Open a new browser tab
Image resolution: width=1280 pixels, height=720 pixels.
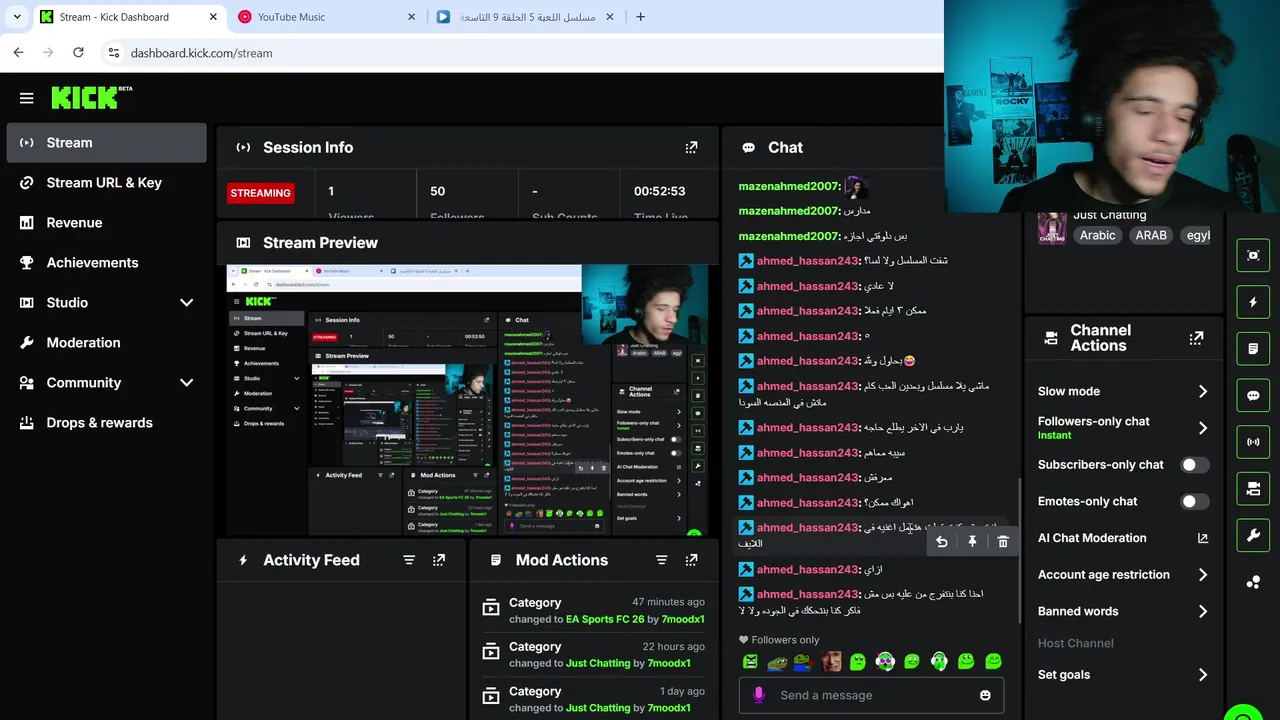tap(640, 17)
